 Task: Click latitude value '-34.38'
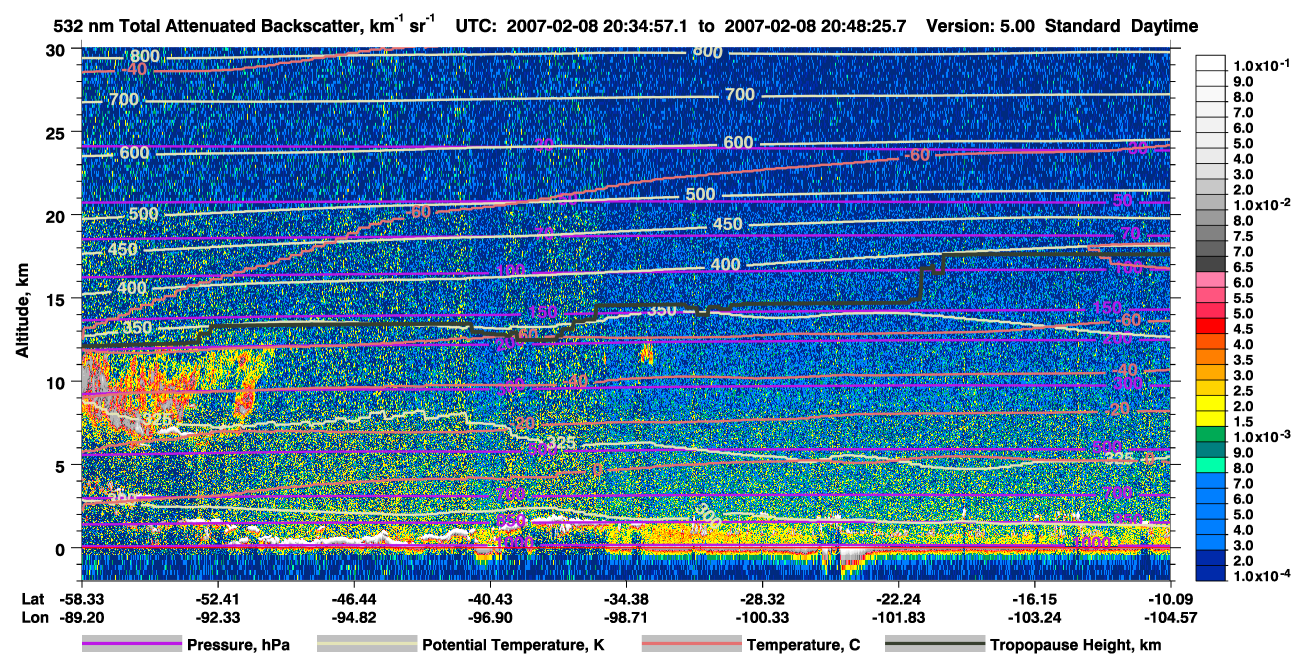click(x=626, y=599)
